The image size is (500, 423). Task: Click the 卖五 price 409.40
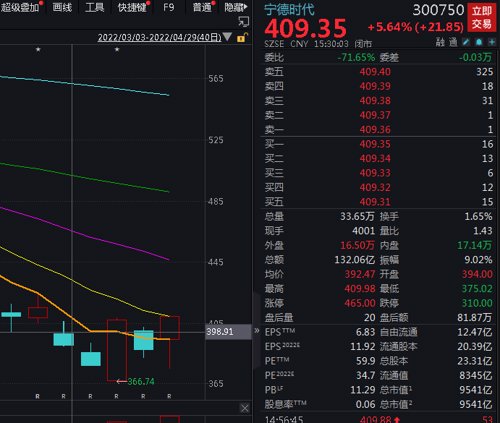coord(375,72)
